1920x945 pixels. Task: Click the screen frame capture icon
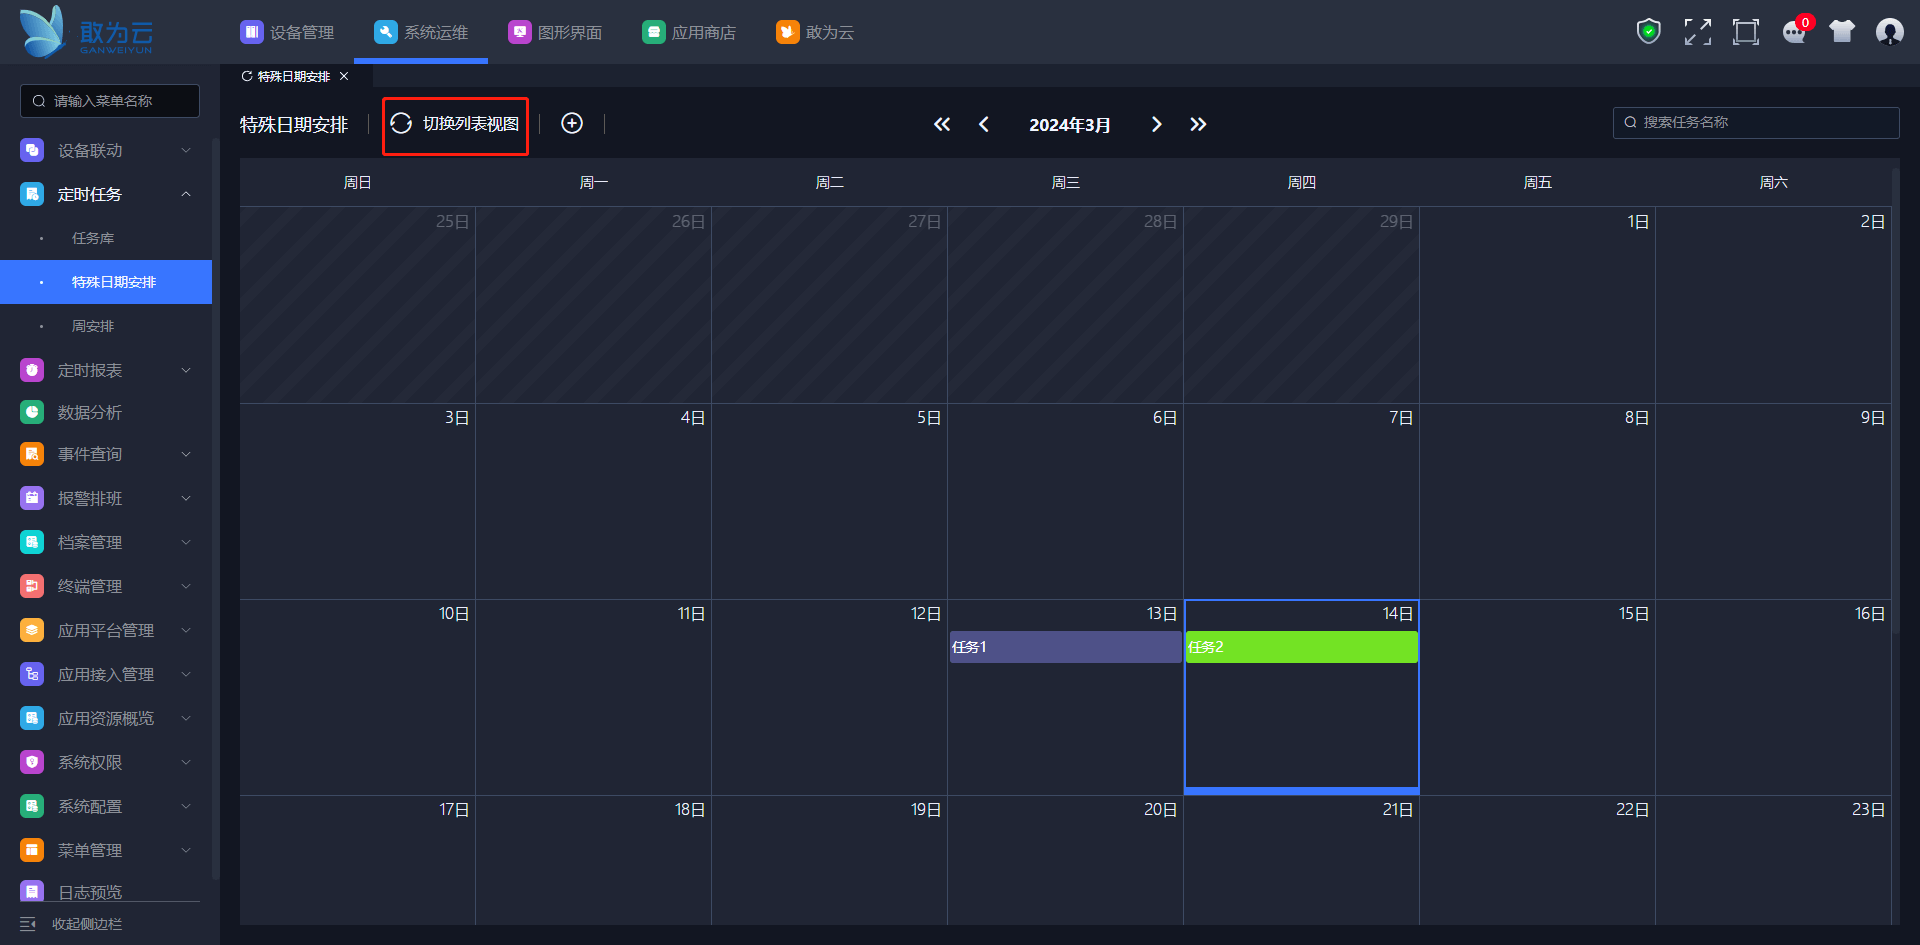pyautogui.click(x=1746, y=32)
